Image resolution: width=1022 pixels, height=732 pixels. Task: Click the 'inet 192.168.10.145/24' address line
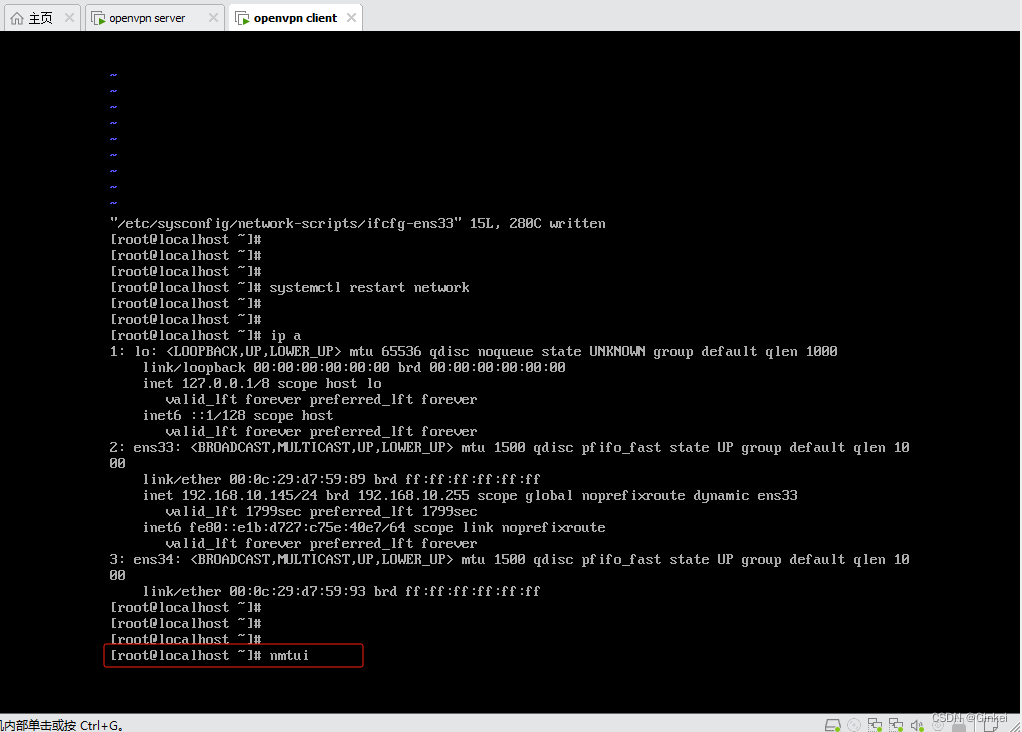(x=470, y=495)
